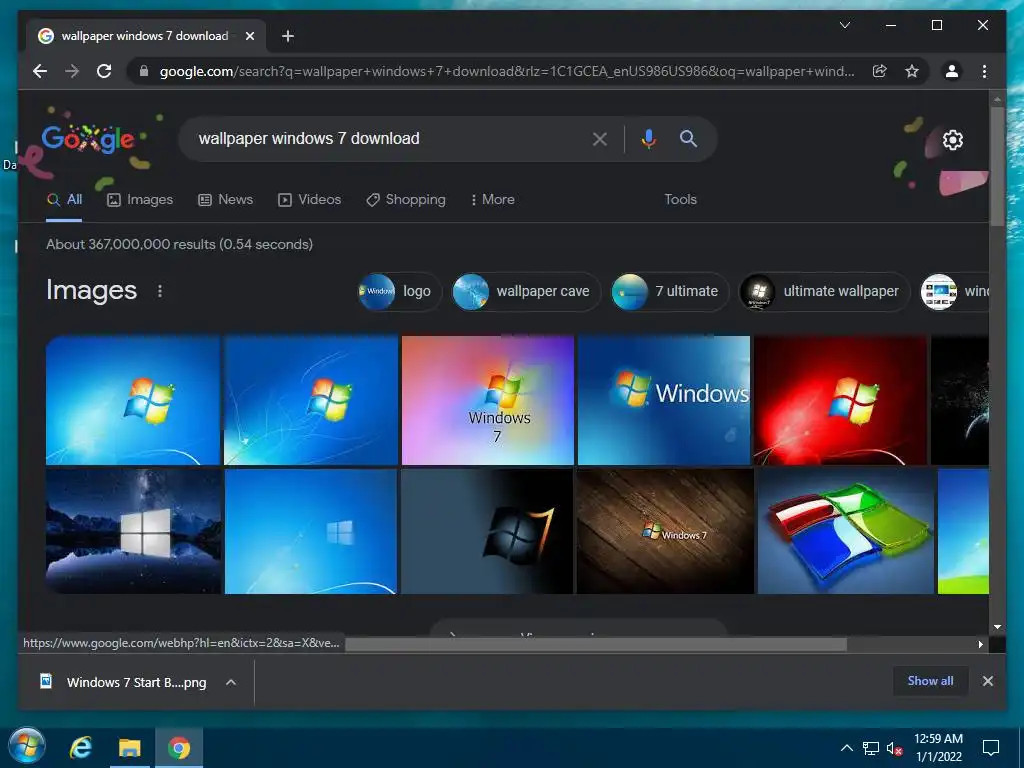Show hidden system tray icons

846,748
